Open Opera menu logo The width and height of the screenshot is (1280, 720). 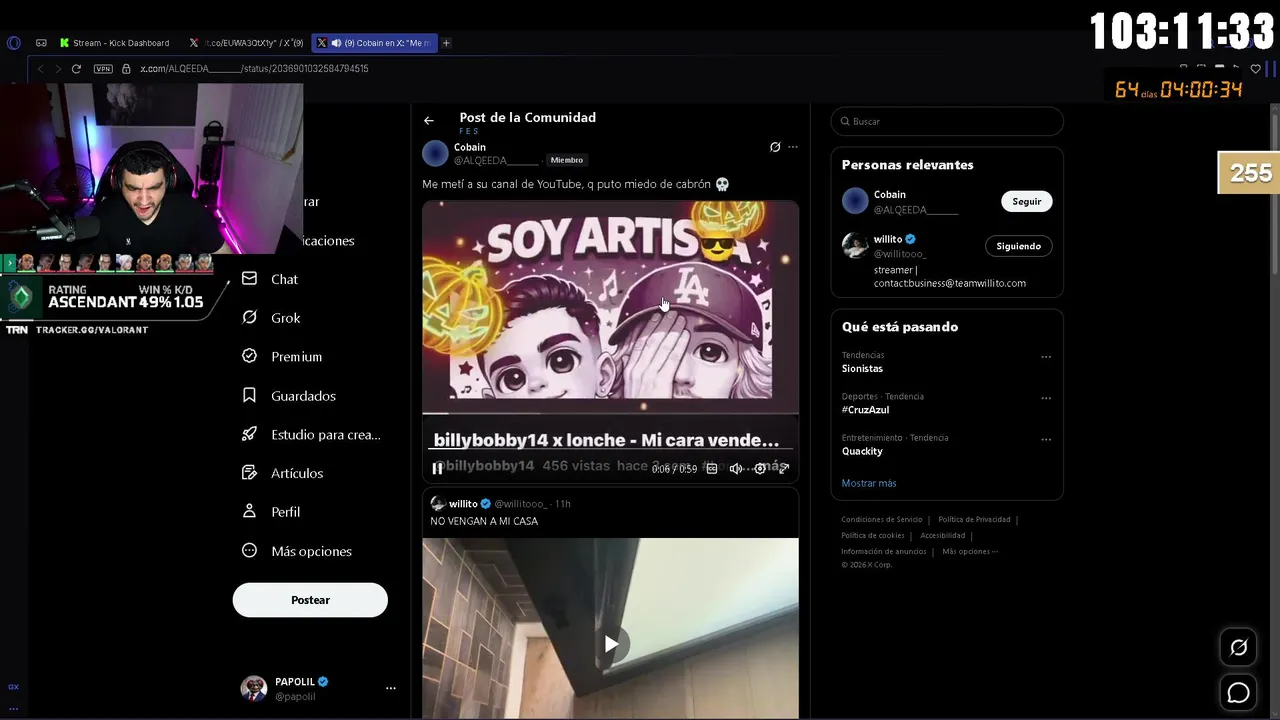pyautogui.click(x=13, y=43)
